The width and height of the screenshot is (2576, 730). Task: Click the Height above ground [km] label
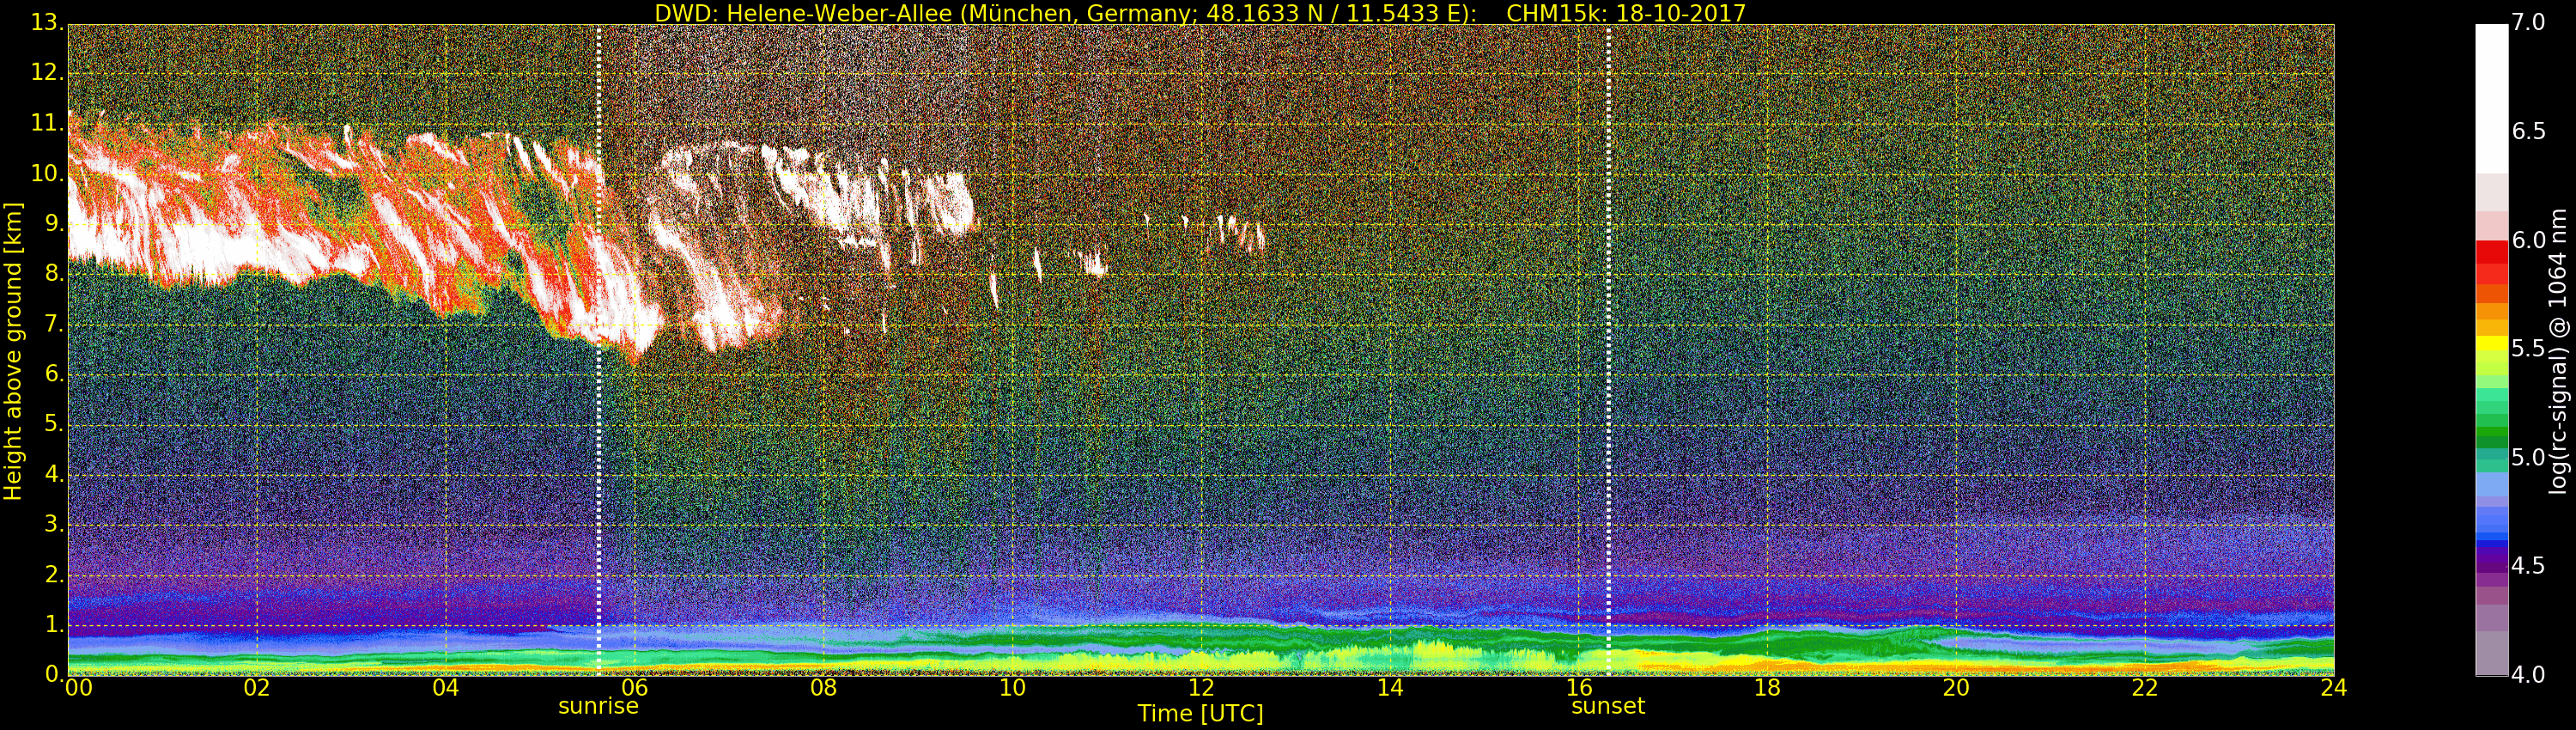pos(13,350)
